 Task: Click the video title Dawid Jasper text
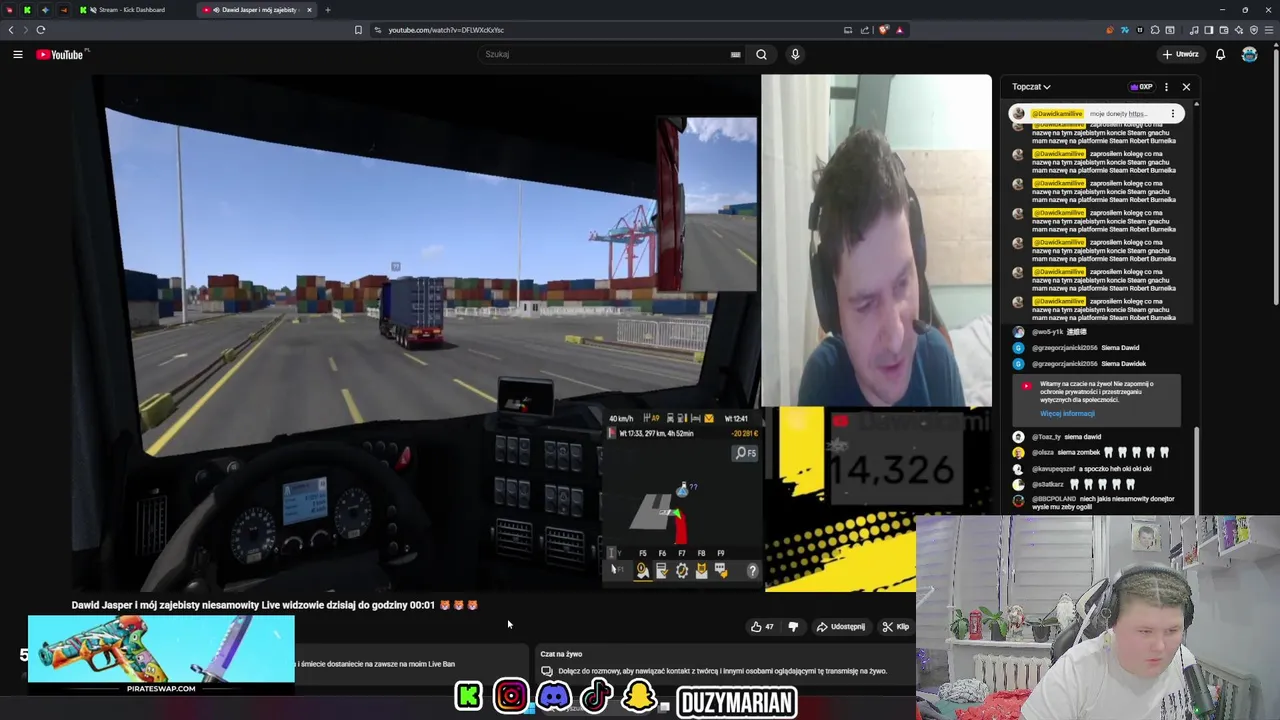274,605
